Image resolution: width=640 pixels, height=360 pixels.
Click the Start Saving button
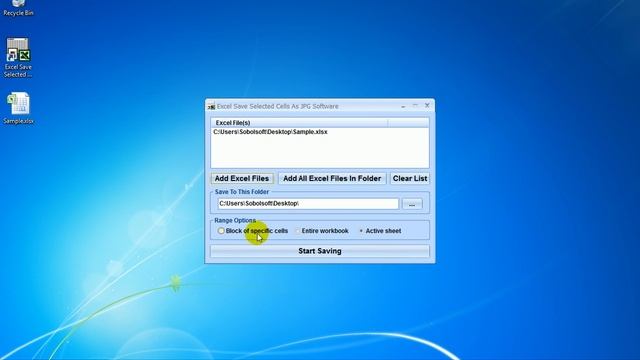click(x=320, y=251)
